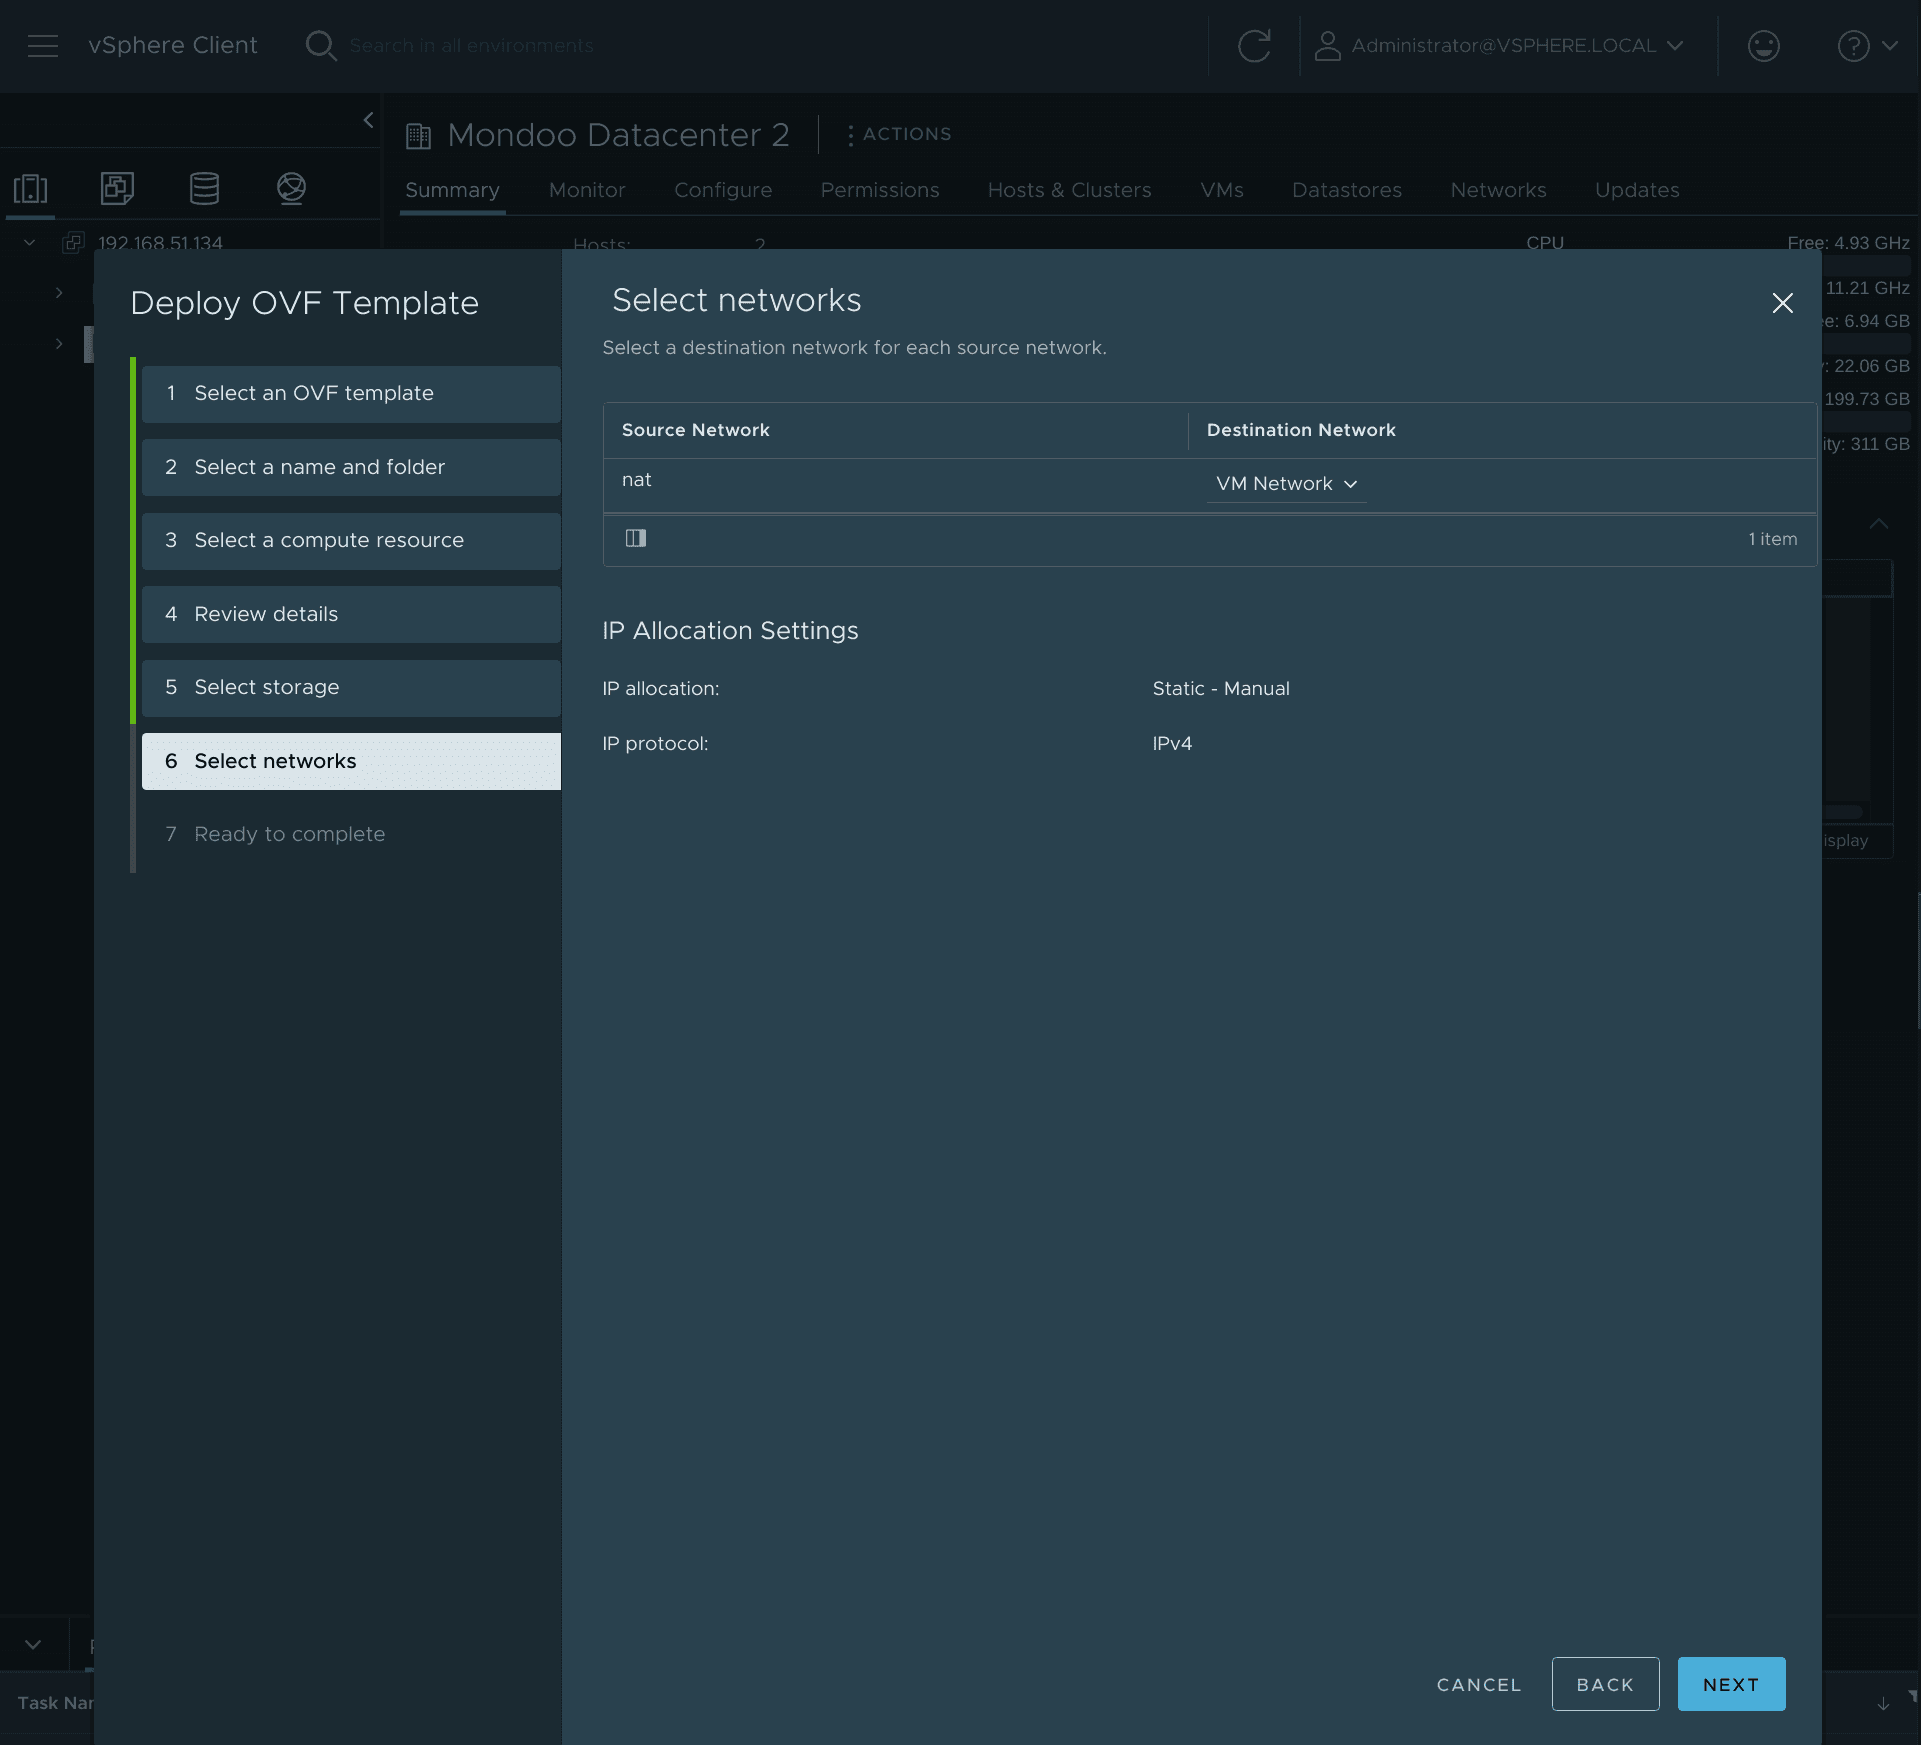Manage columns in the source network table
This screenshot has width=1921, height=1745.
[x=637, y=539]
